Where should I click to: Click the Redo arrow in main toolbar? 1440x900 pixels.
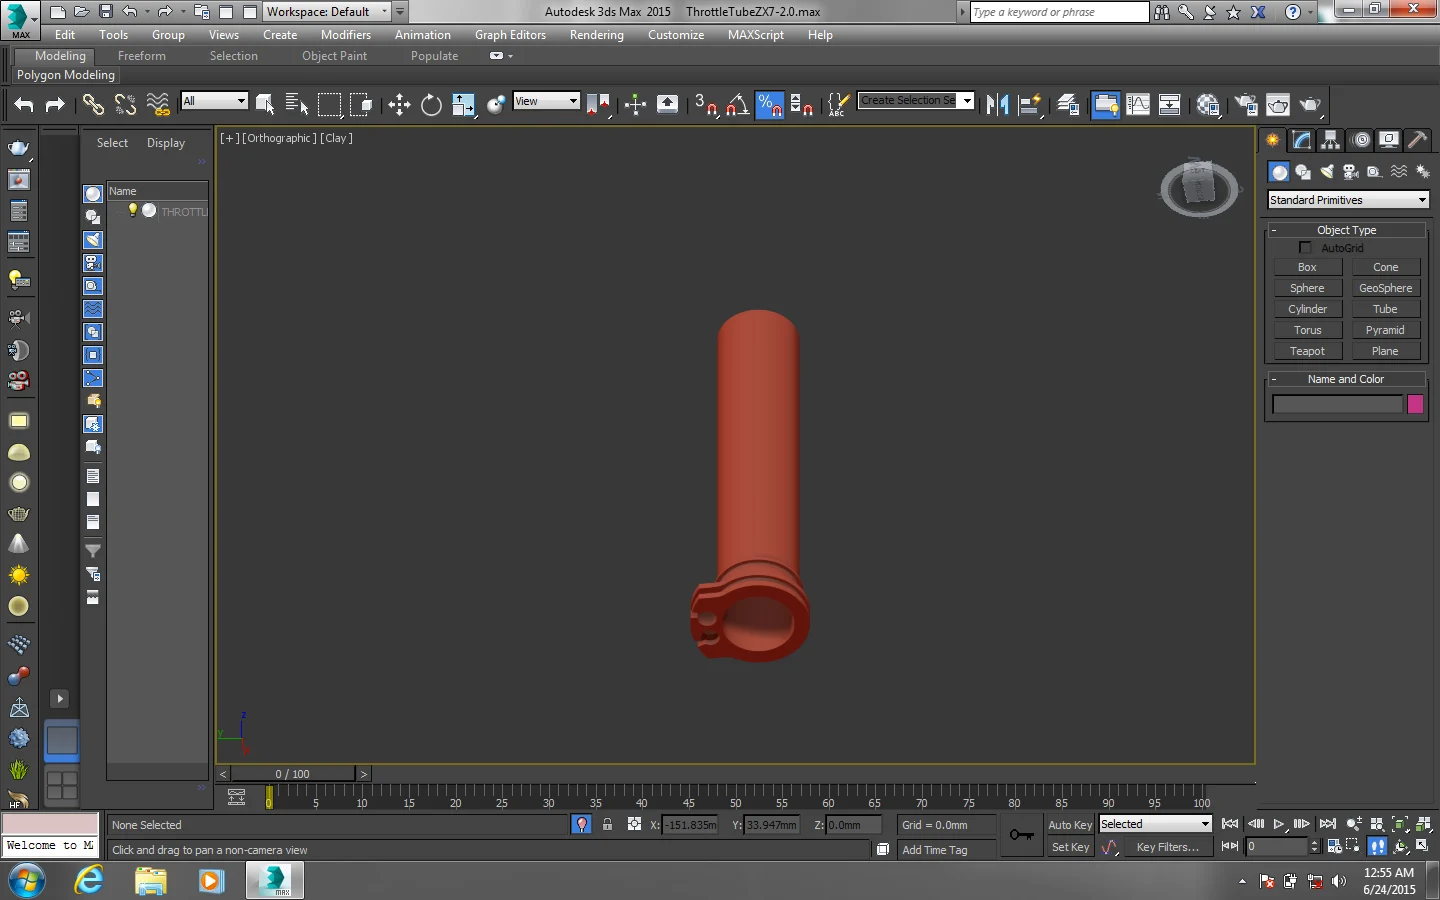click(x=55, y=104)
